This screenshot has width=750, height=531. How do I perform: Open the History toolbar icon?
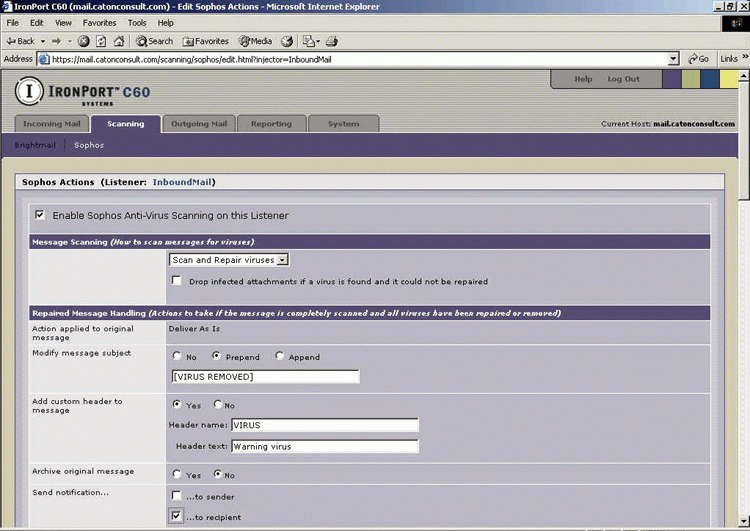287,41
